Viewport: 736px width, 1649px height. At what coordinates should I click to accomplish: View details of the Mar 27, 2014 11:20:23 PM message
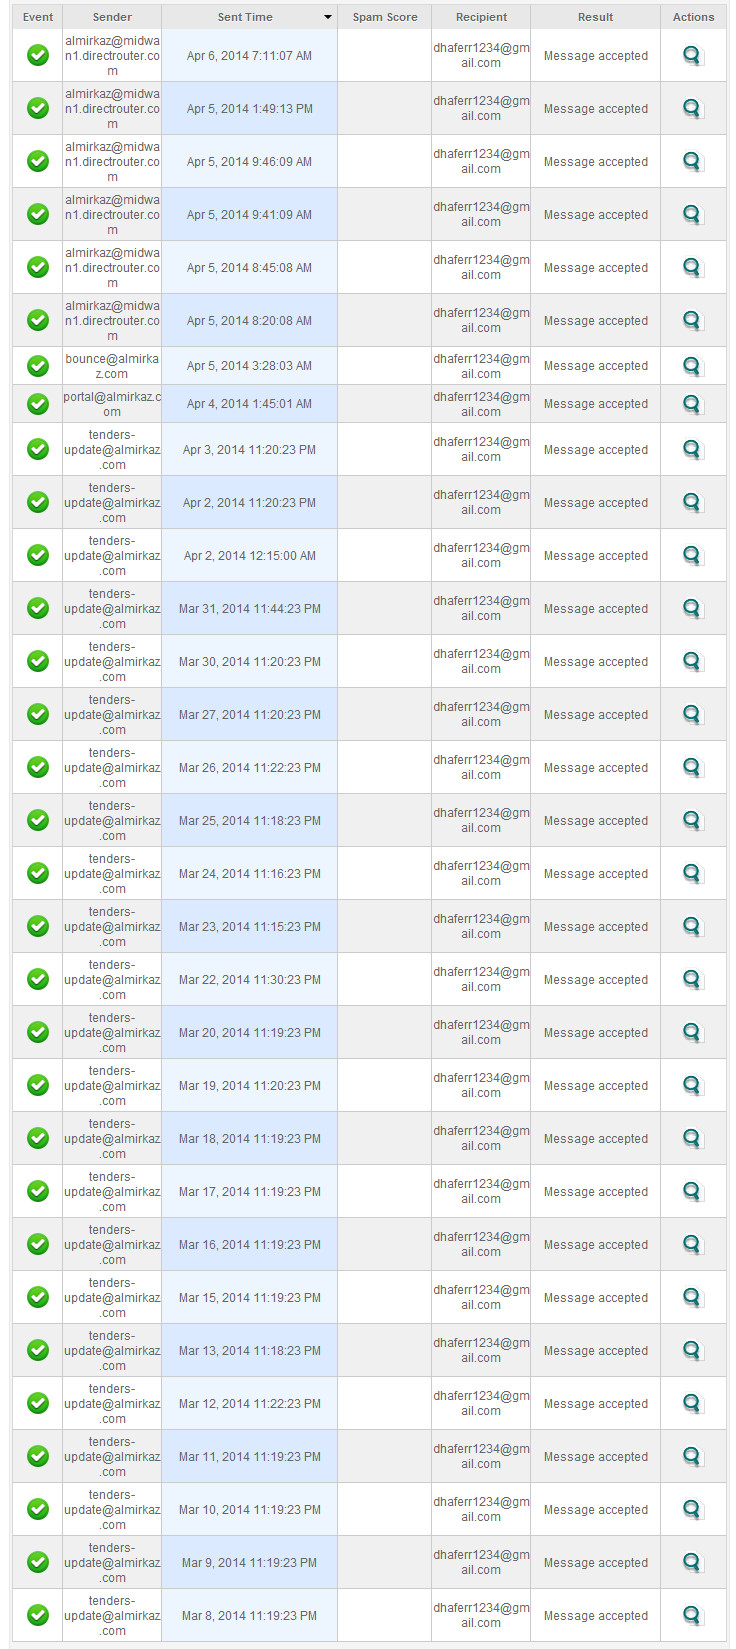692,715
